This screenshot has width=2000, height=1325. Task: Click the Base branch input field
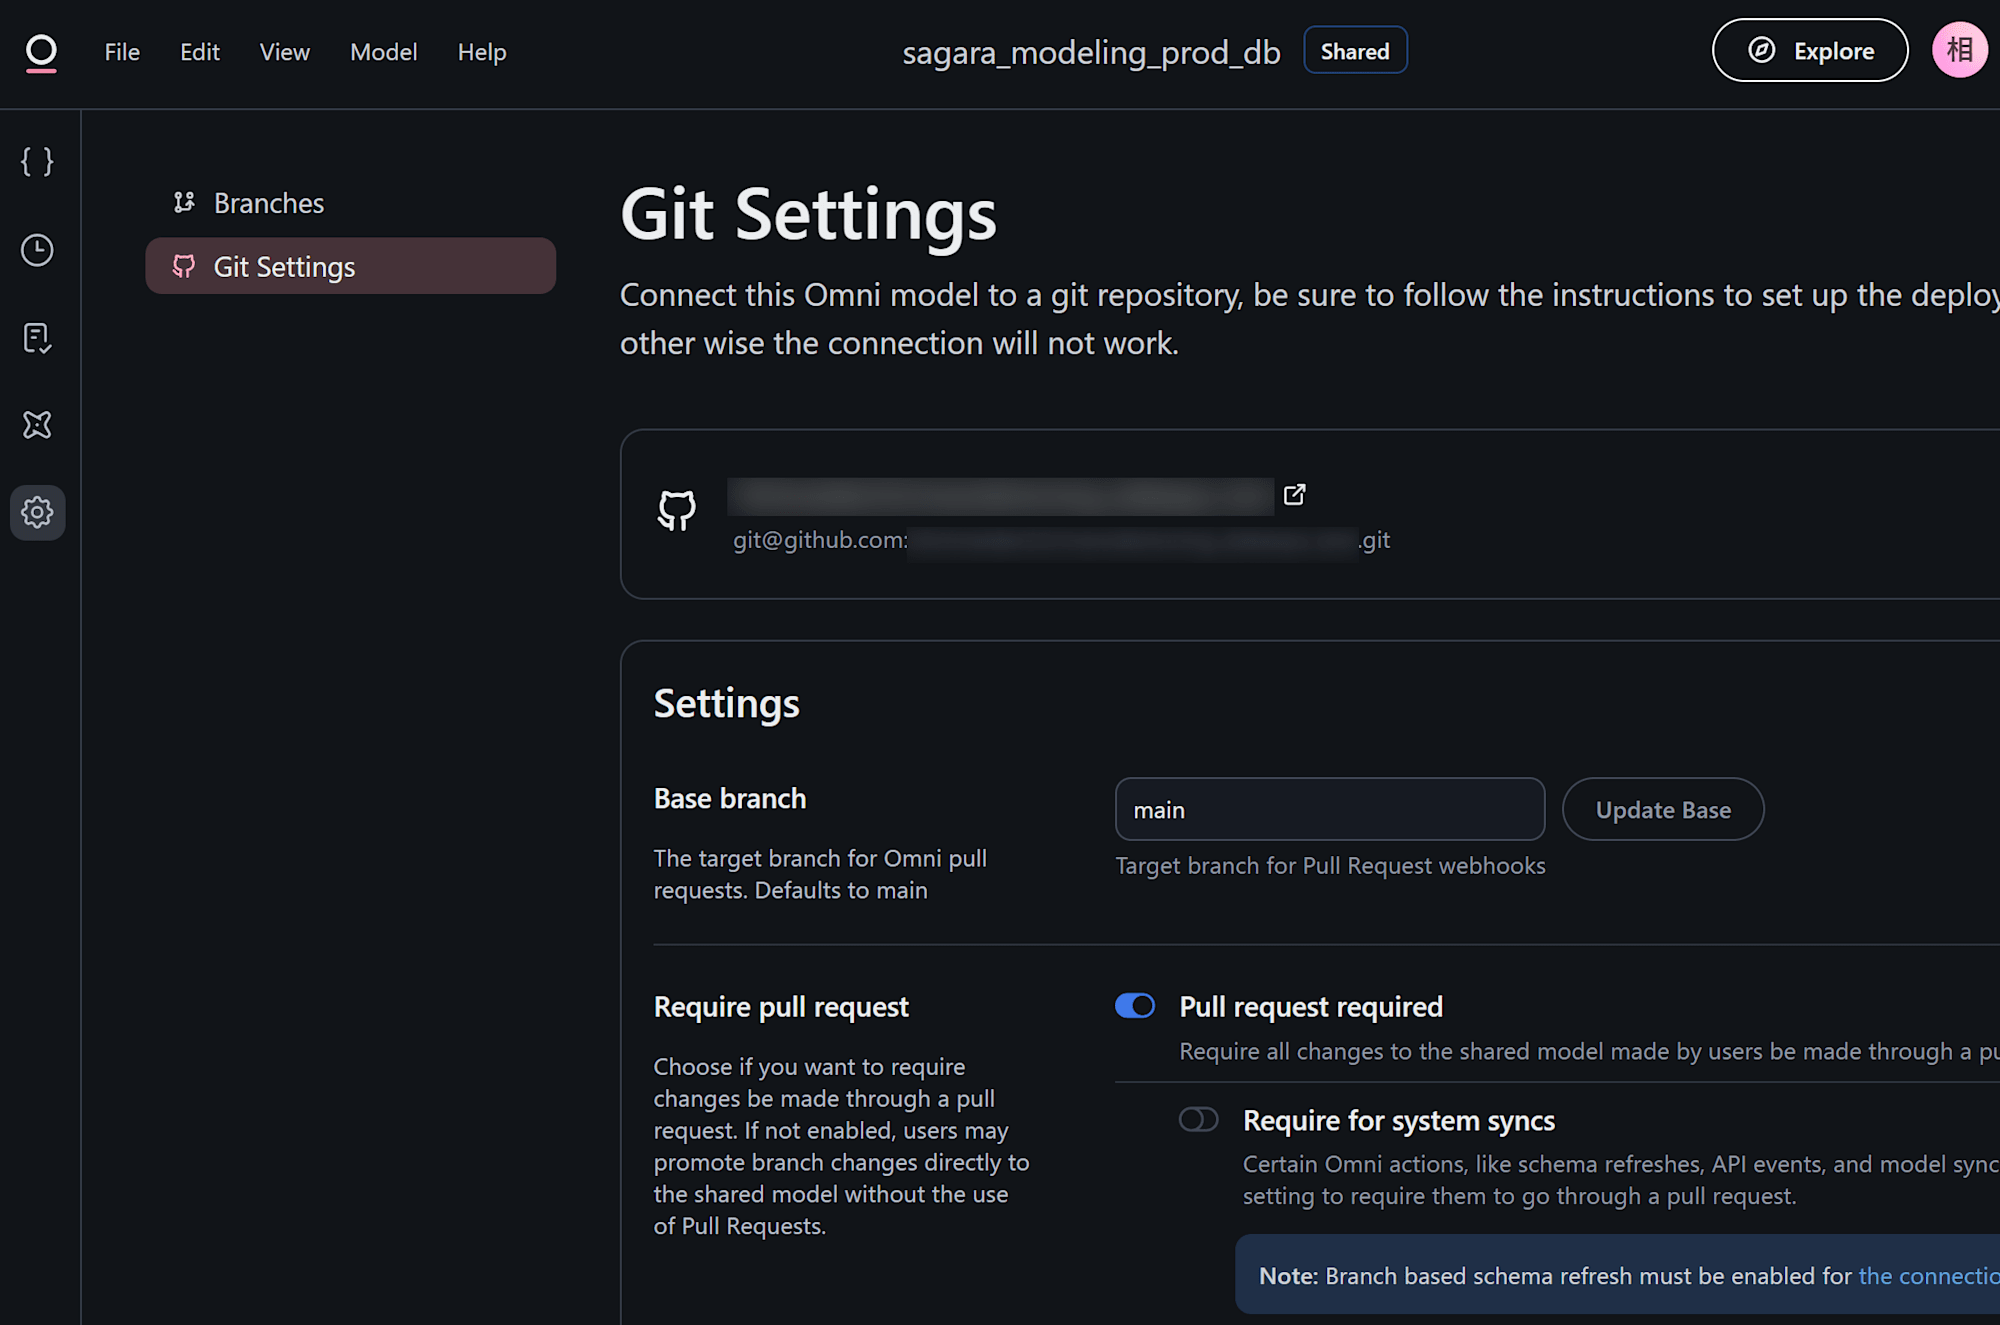point(1329,810)
